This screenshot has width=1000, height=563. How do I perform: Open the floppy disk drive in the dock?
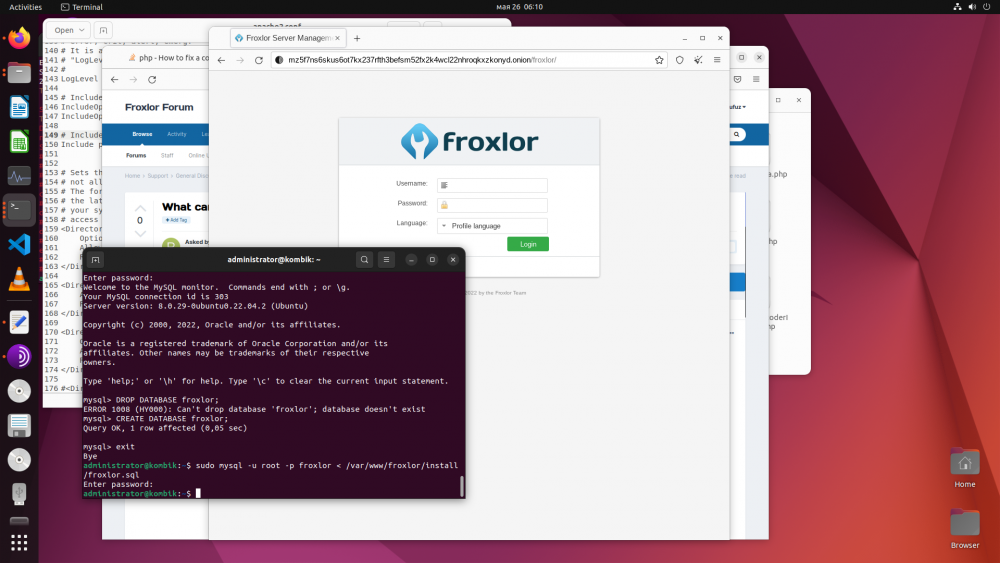point(19,425)
